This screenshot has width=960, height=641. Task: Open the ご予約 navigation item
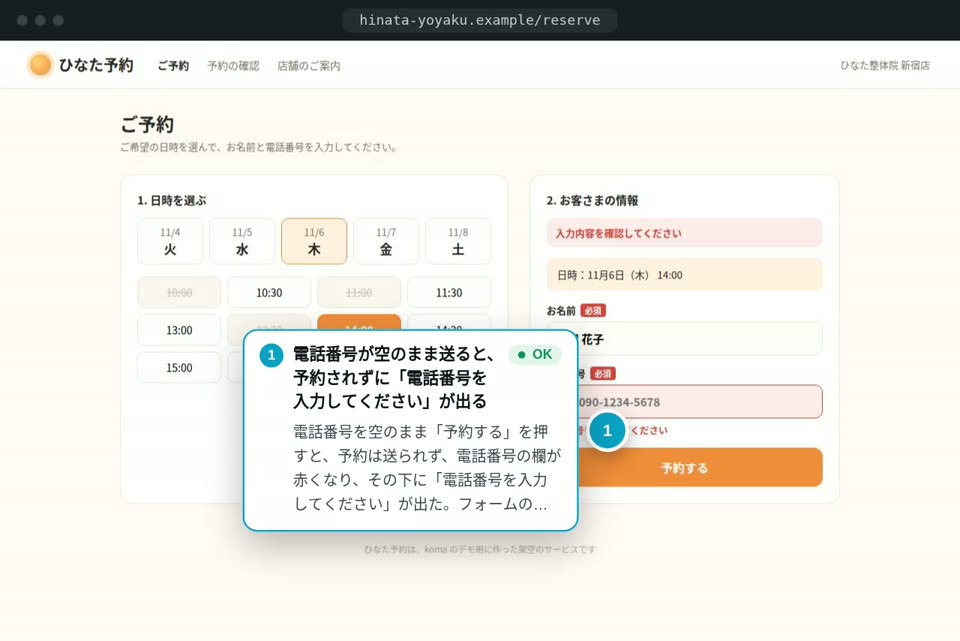tap(173, 66)
